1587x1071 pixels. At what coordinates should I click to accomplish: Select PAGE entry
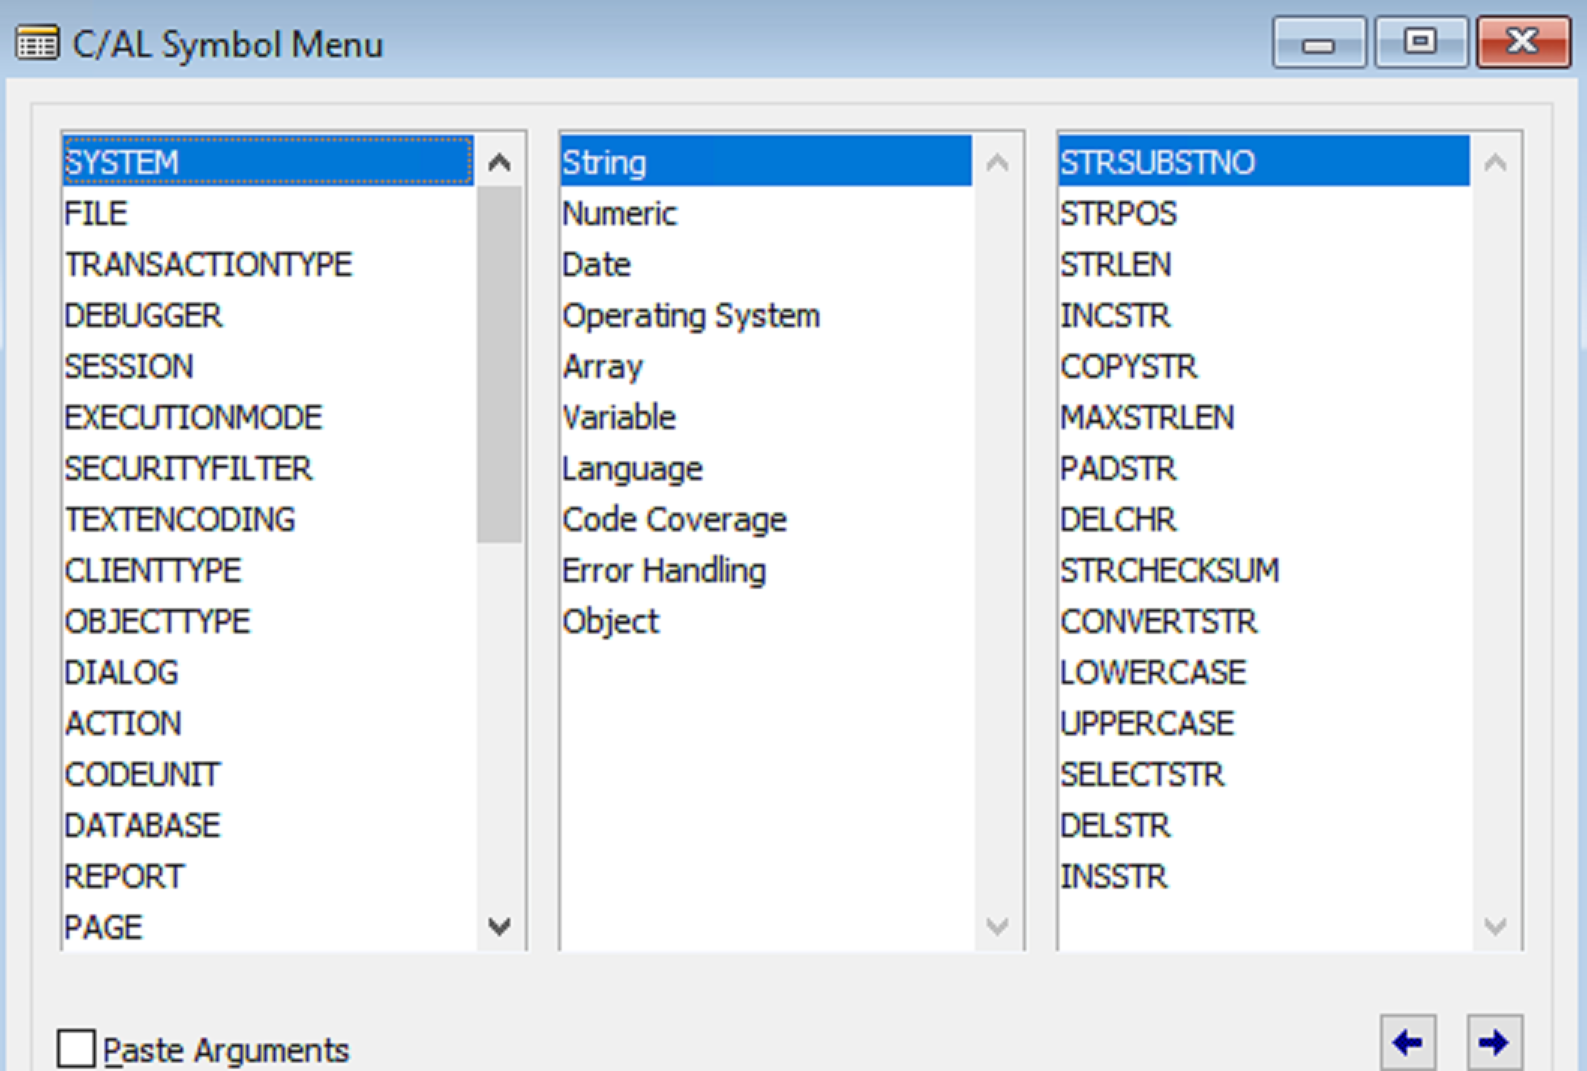[x=267, y=927]
